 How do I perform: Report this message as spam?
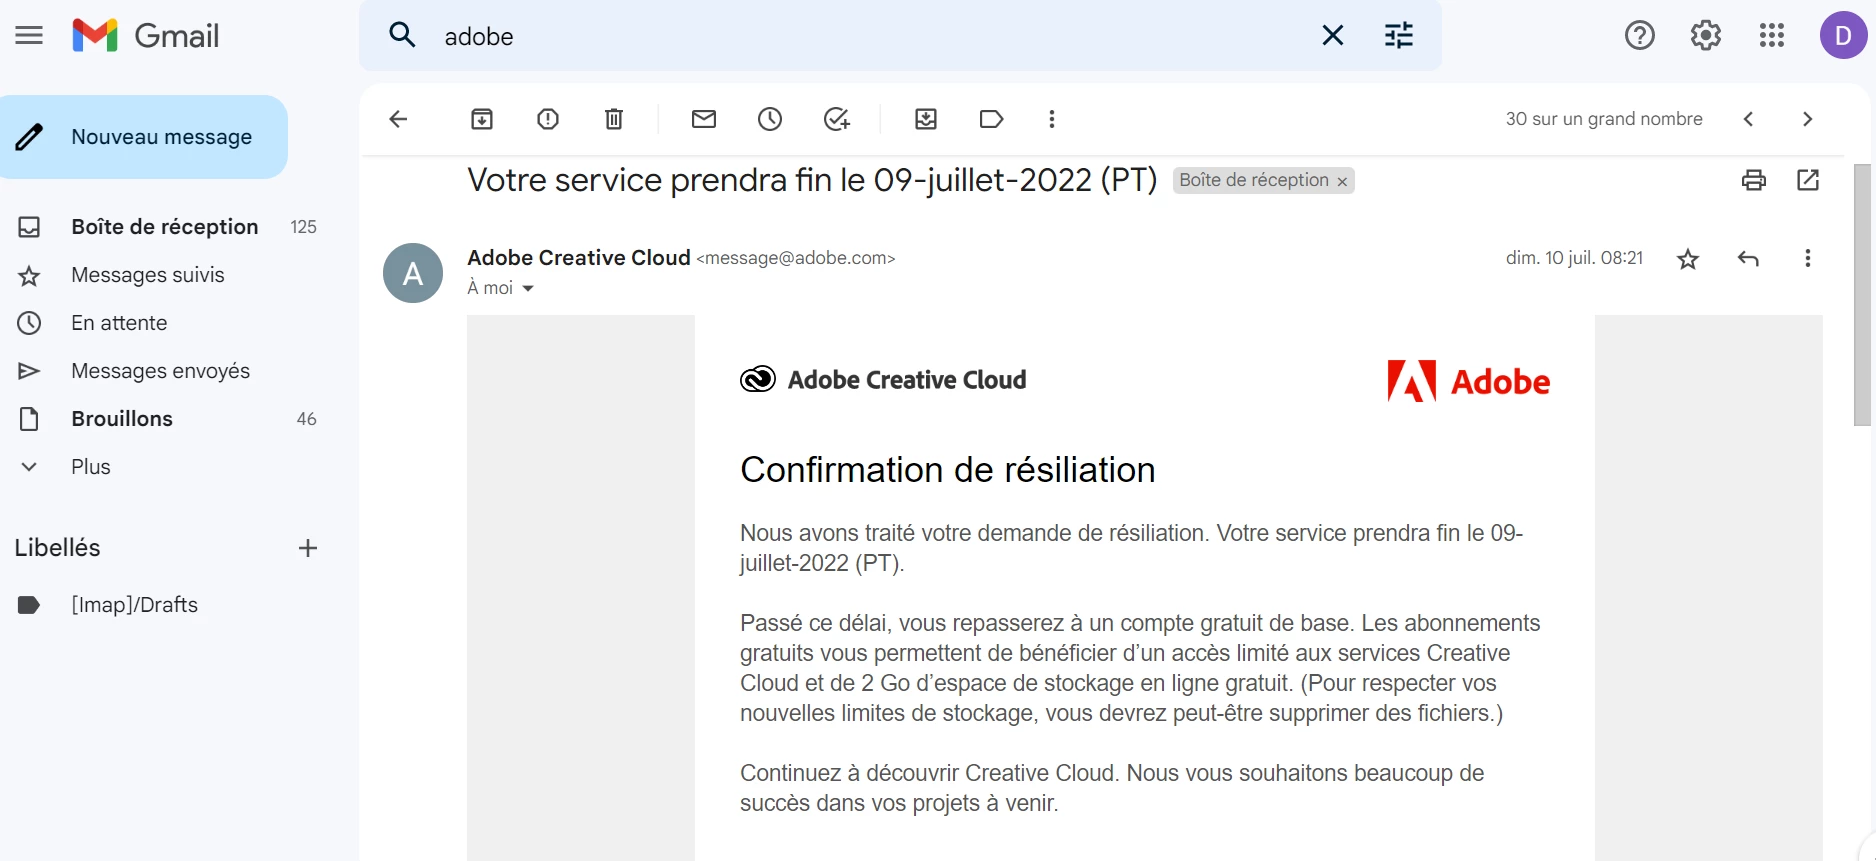(548, 119)
